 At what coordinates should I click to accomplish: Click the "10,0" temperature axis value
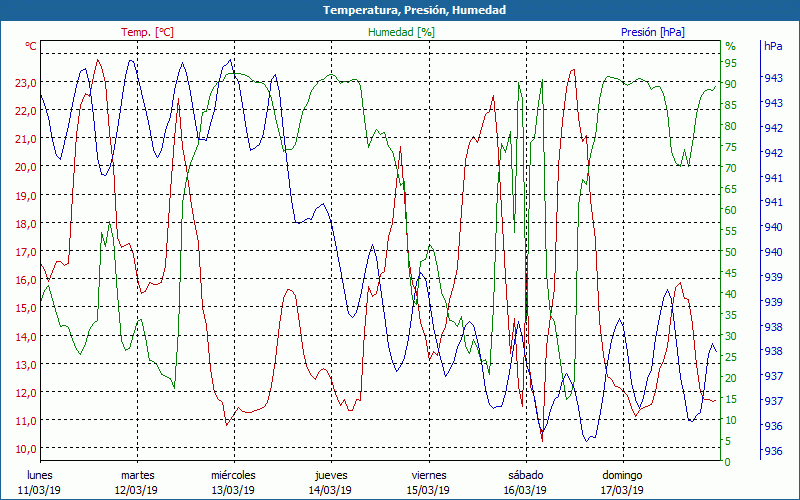[x=27, y=448]
